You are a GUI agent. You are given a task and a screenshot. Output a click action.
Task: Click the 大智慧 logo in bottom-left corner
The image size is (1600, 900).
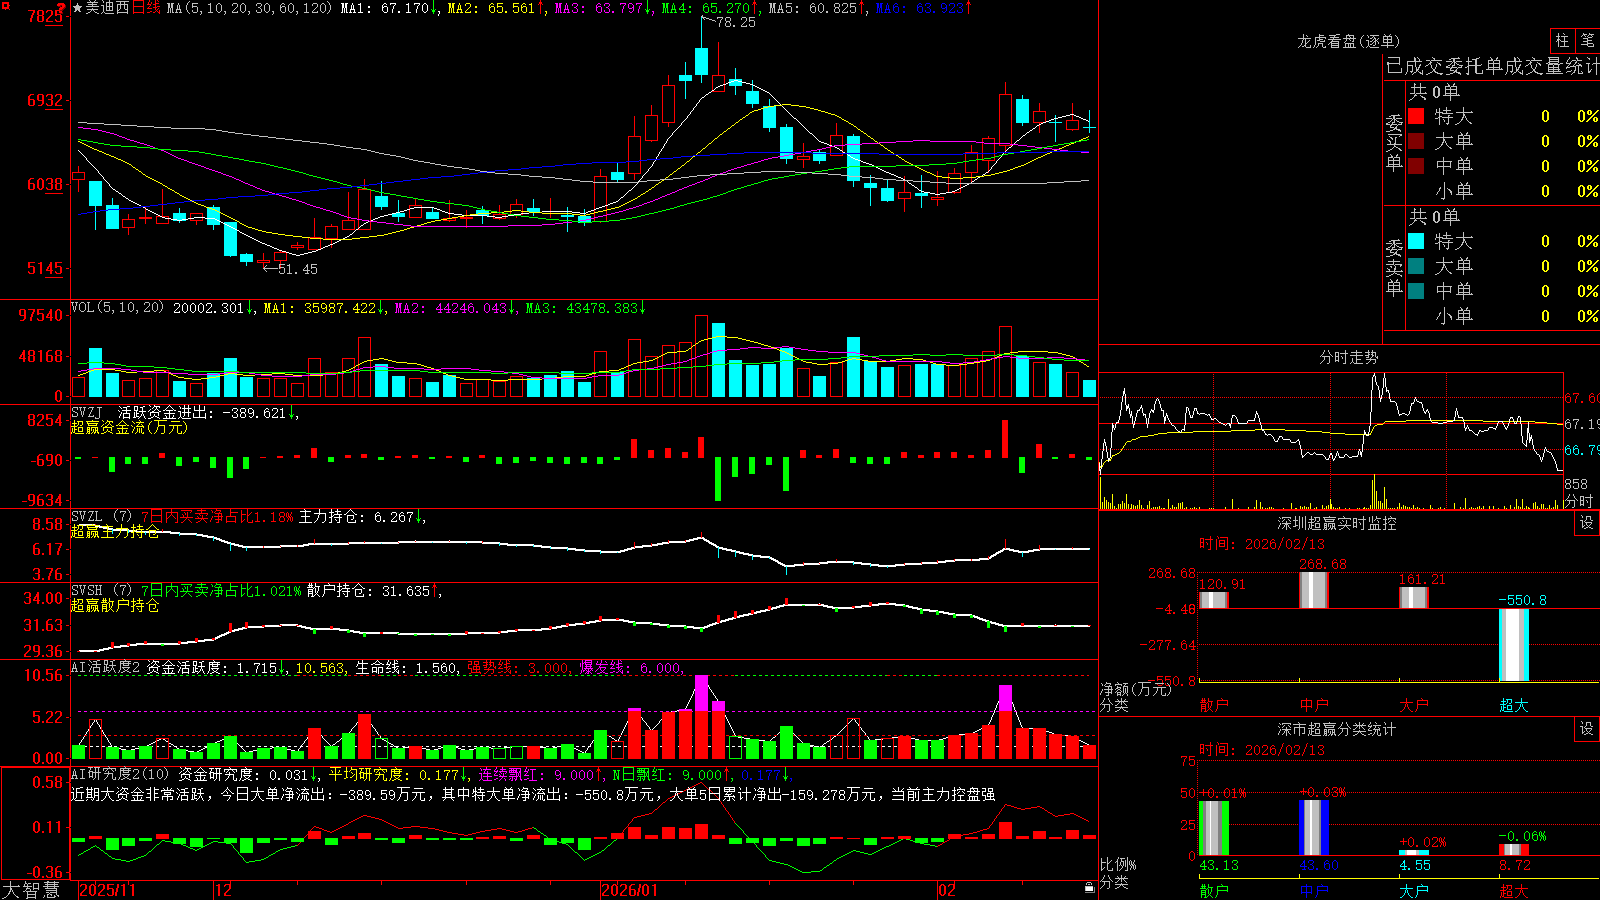[x=31, y=890]
